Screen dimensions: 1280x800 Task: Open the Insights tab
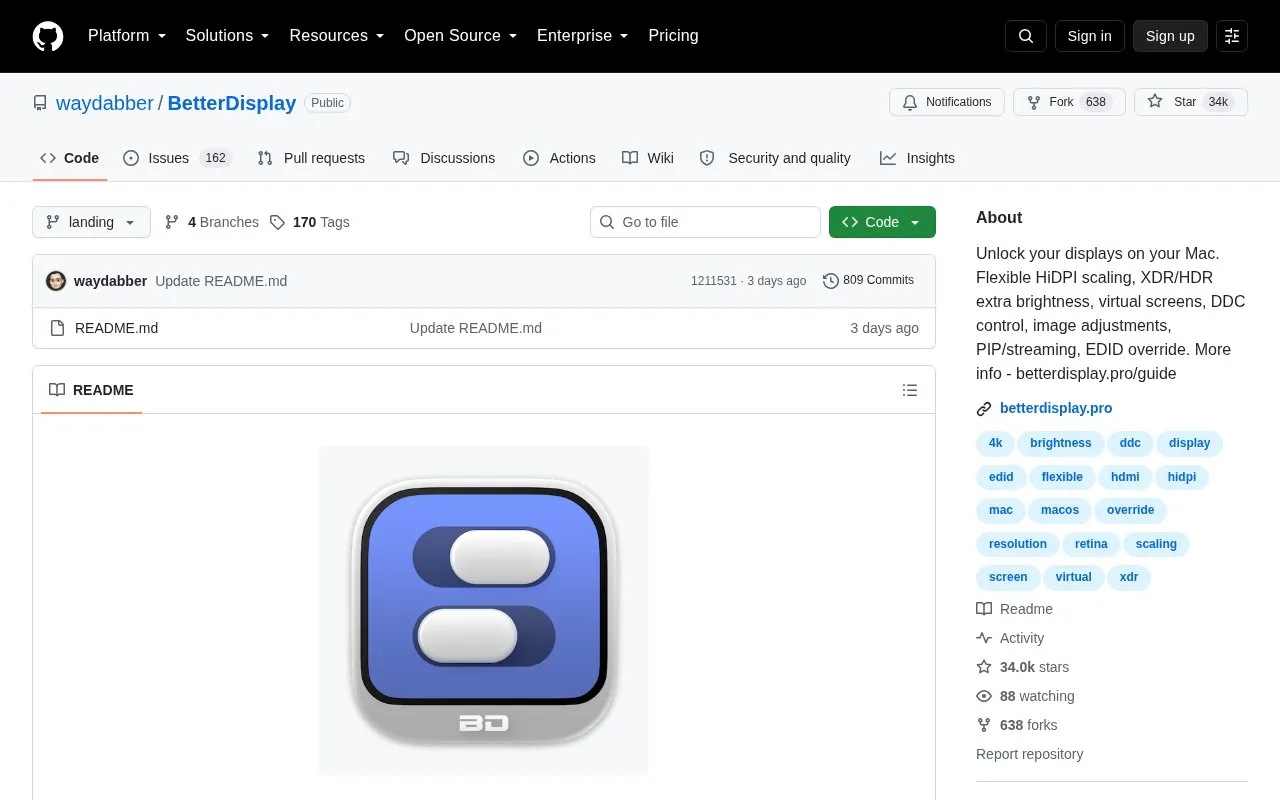click(x=917, y=158)
